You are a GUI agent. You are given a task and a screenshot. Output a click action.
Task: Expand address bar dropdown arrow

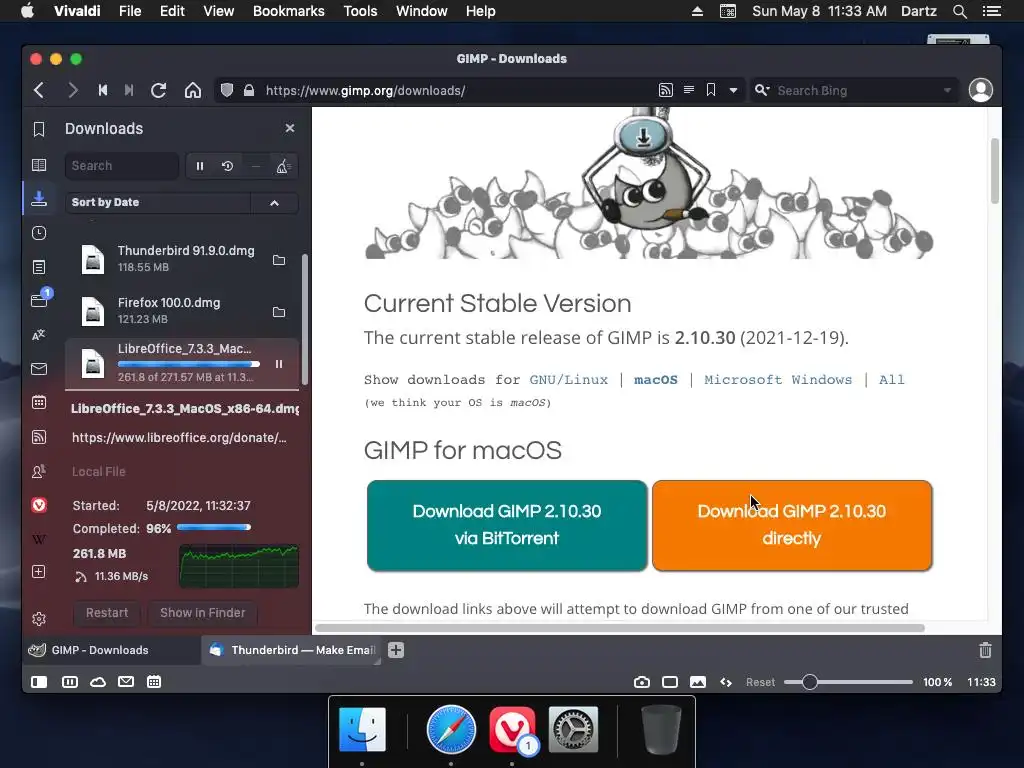(733, 90)
